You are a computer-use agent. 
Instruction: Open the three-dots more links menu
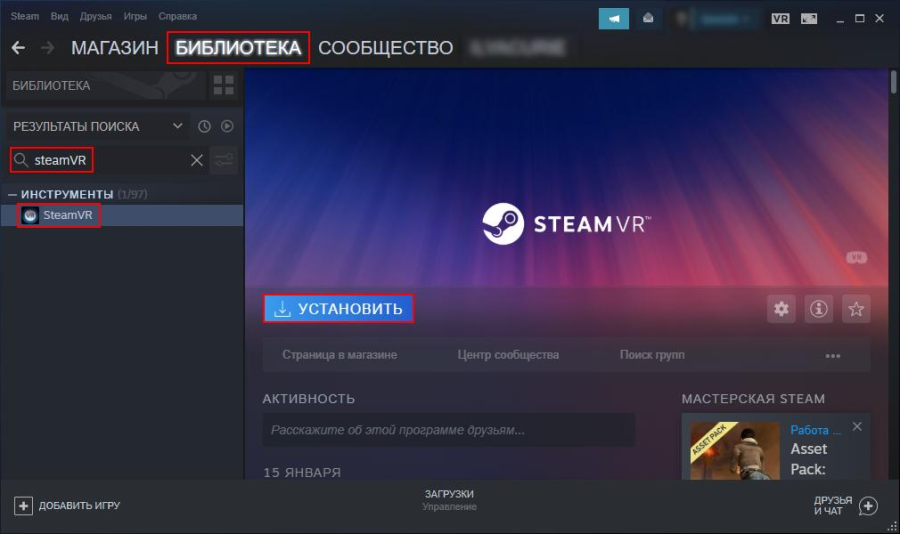coord(833,355)
